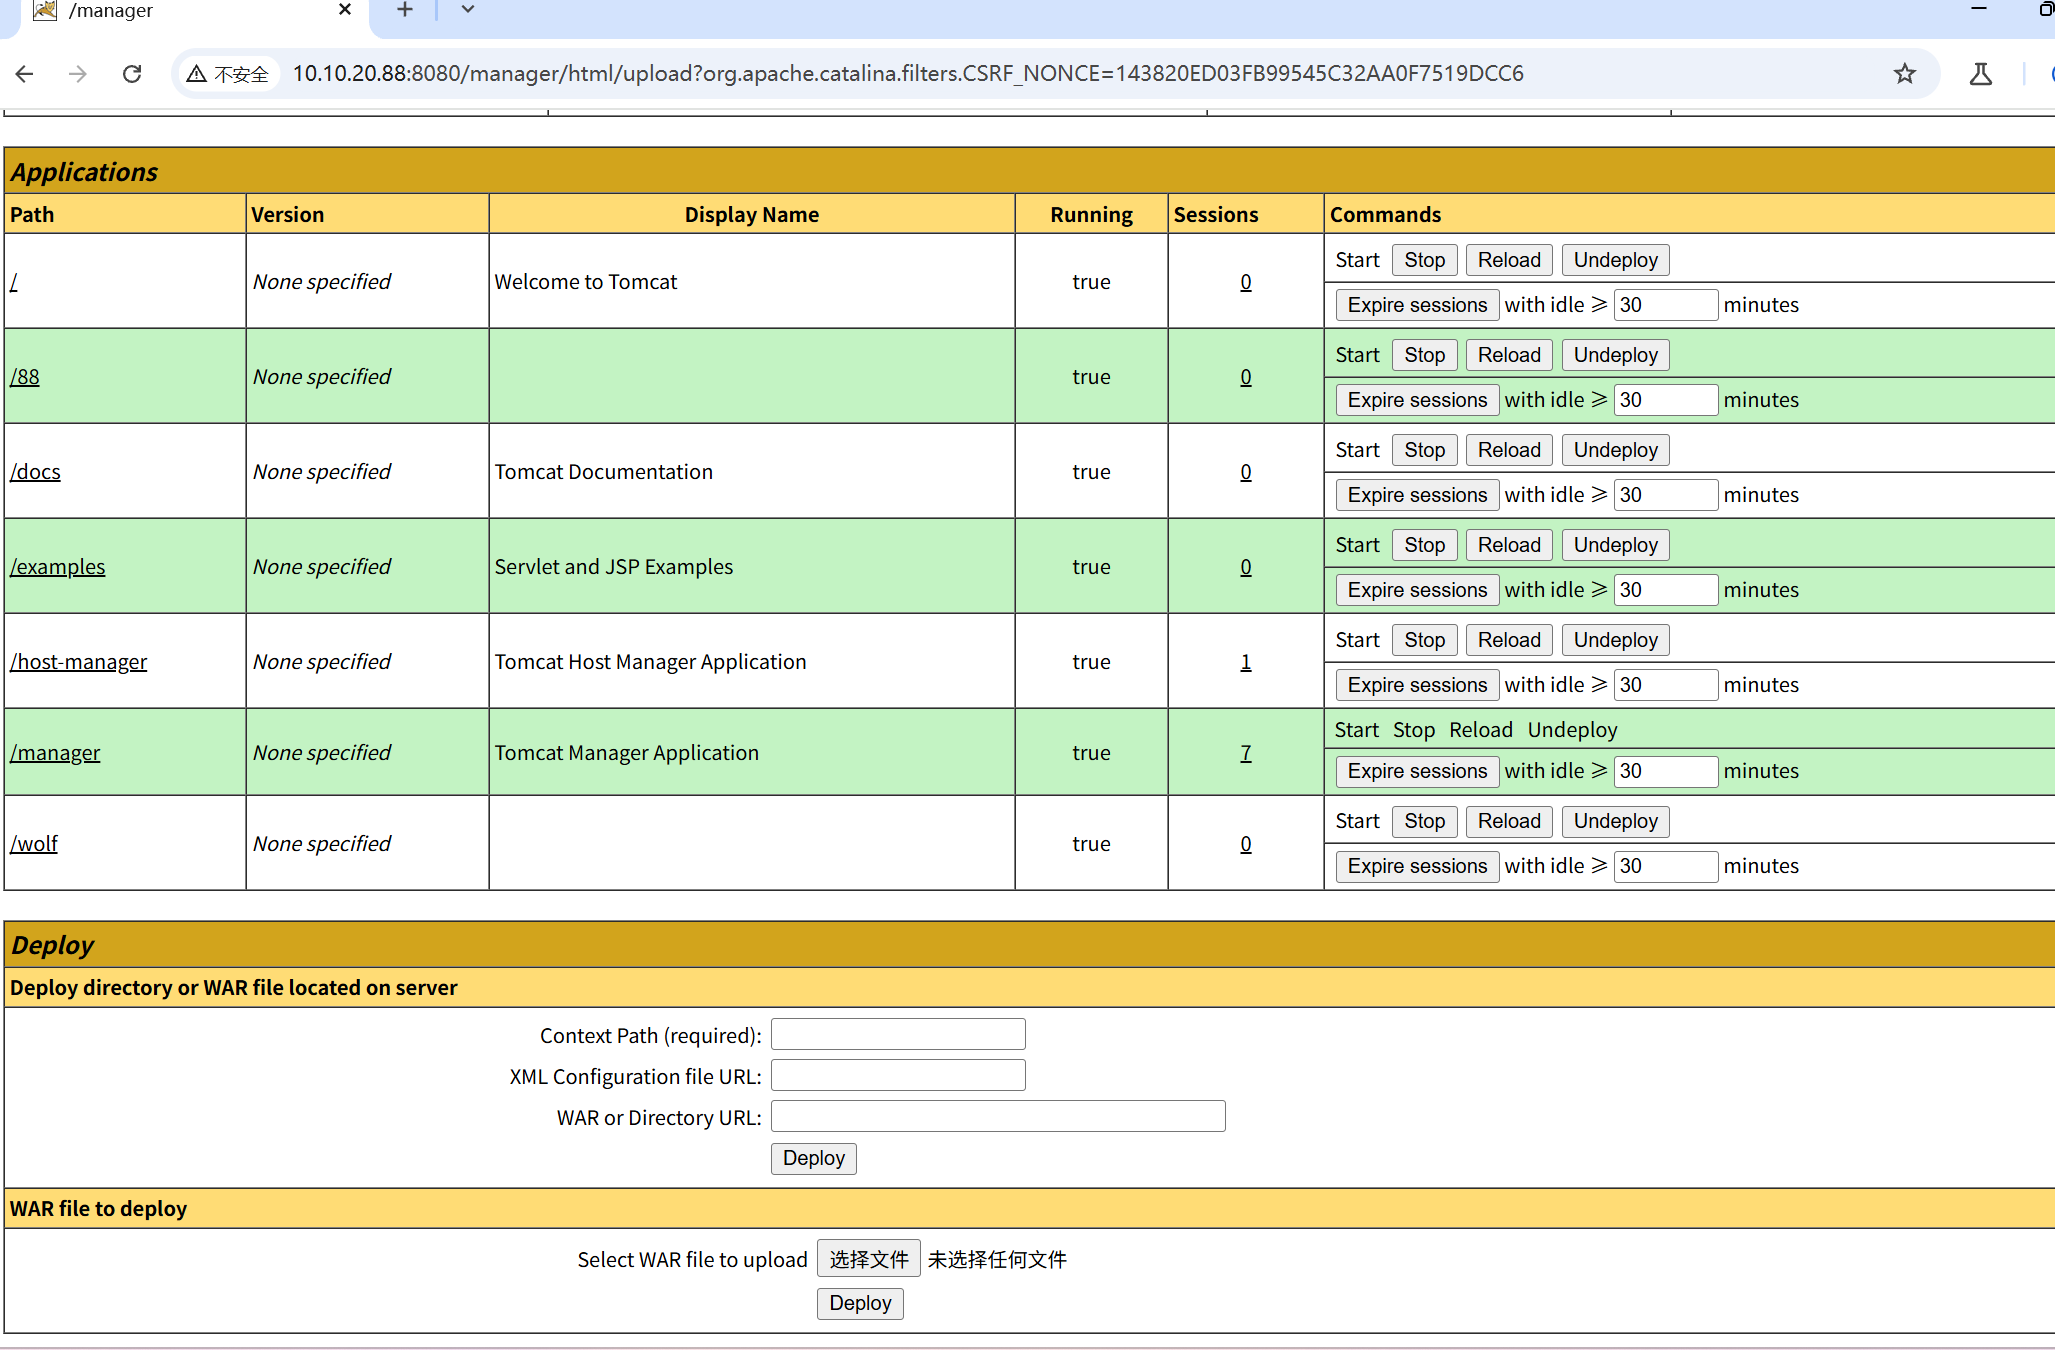Image resolution: width=2055 pixels, height=1350 pixels.
Task: Open the /docs application link
Action: [36, 472]
